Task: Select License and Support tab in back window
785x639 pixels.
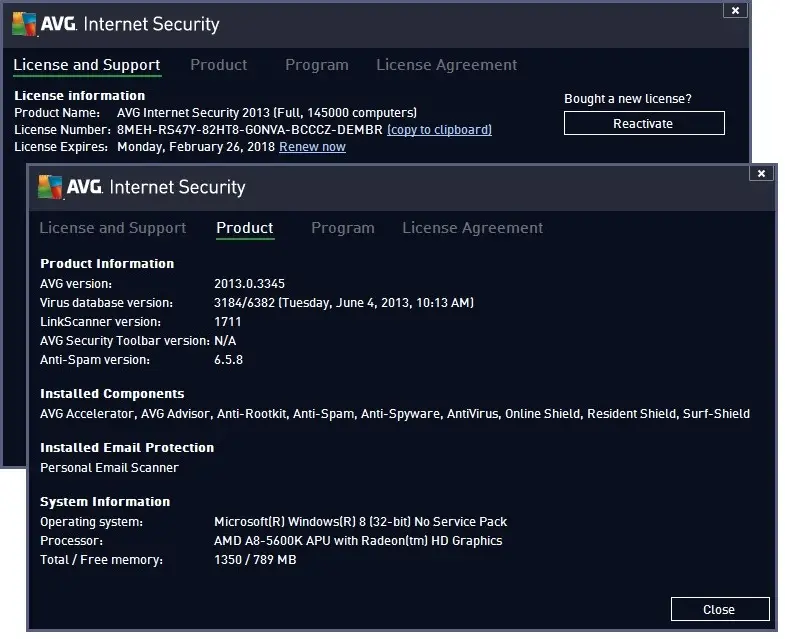Action: click(87, 65)
